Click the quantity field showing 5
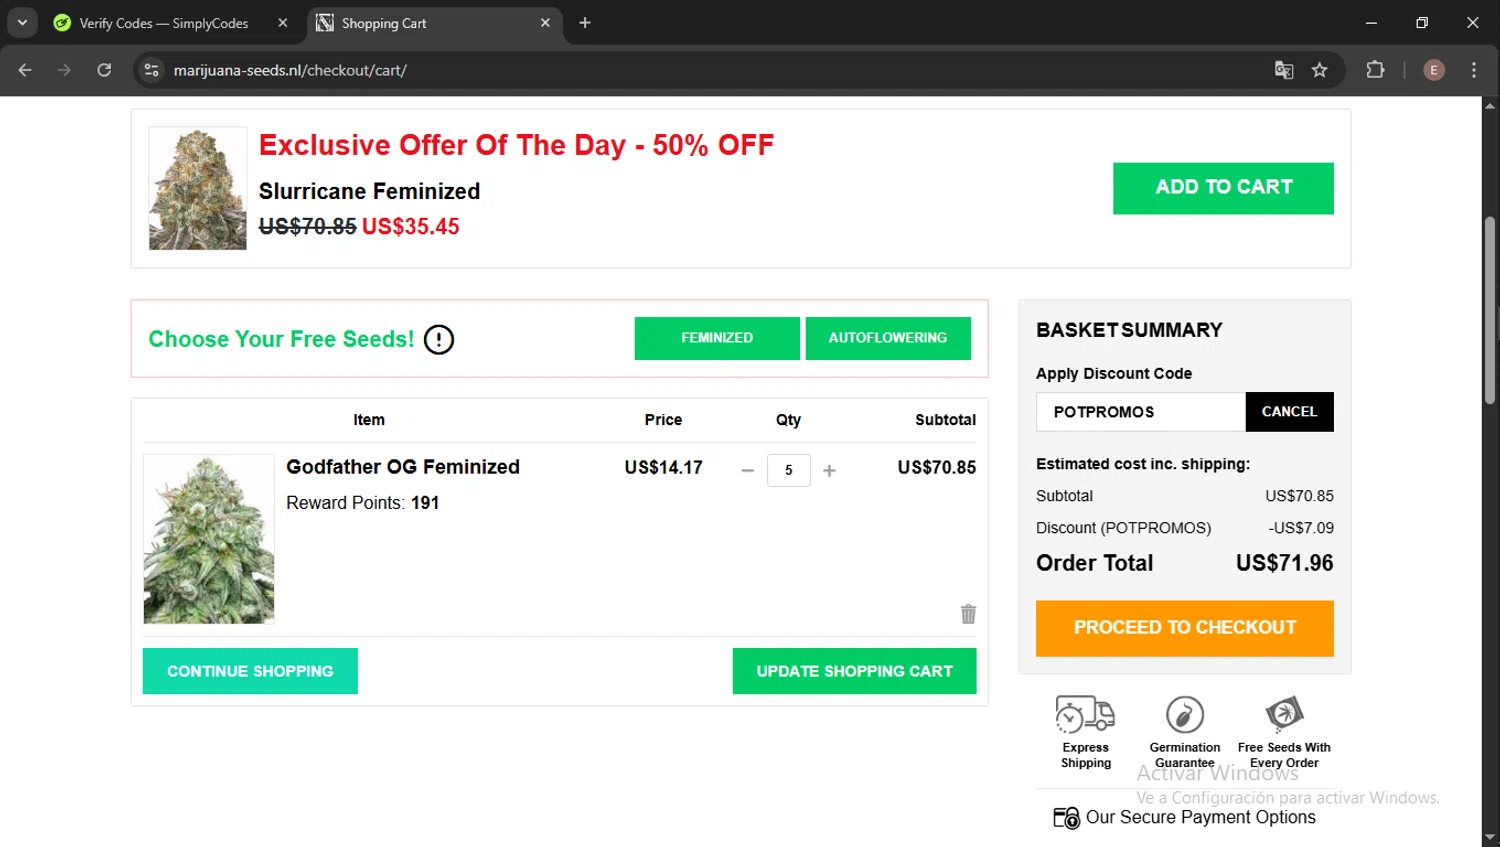1500x847 pixels. [789, 470]
